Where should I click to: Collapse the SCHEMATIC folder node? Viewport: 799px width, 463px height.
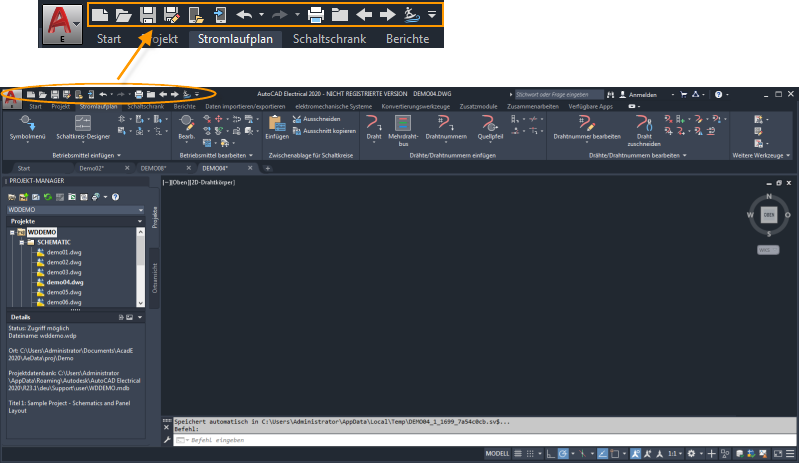coord(22,242)
